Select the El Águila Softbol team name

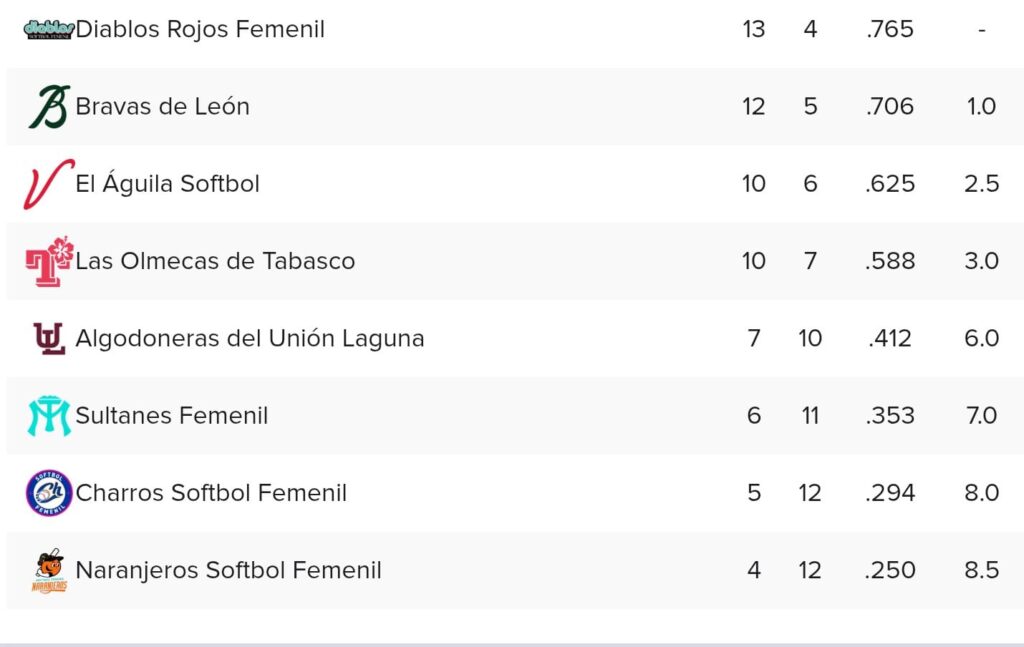point(167,184)
